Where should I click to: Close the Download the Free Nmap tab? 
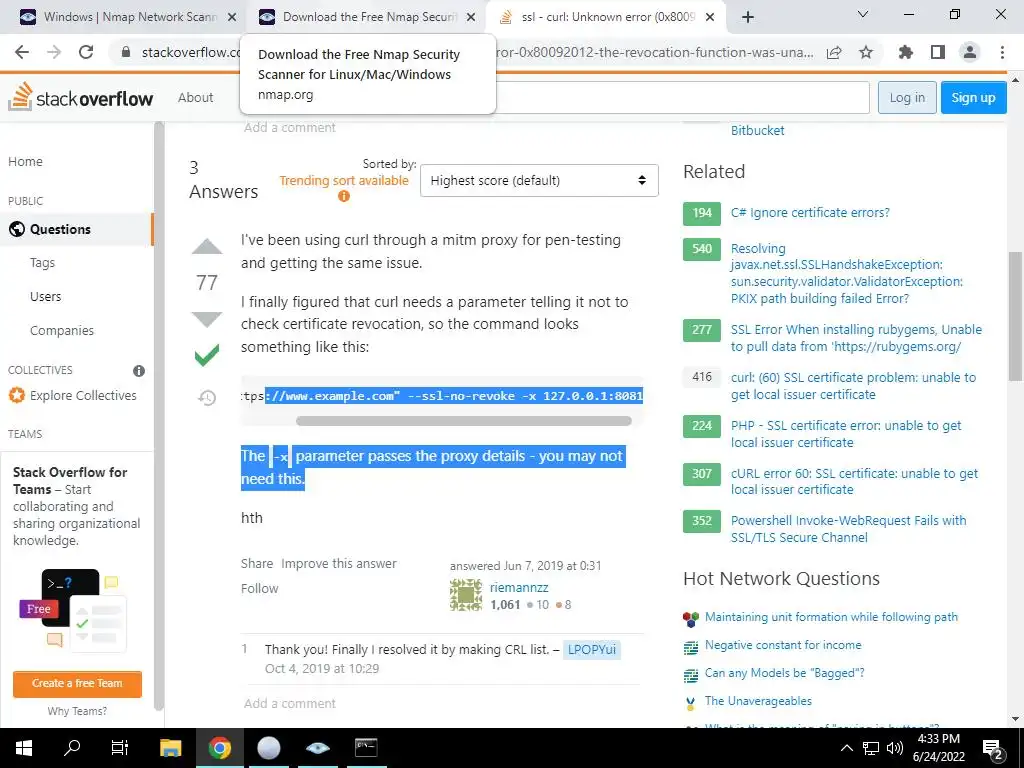[x=471, y=17]
